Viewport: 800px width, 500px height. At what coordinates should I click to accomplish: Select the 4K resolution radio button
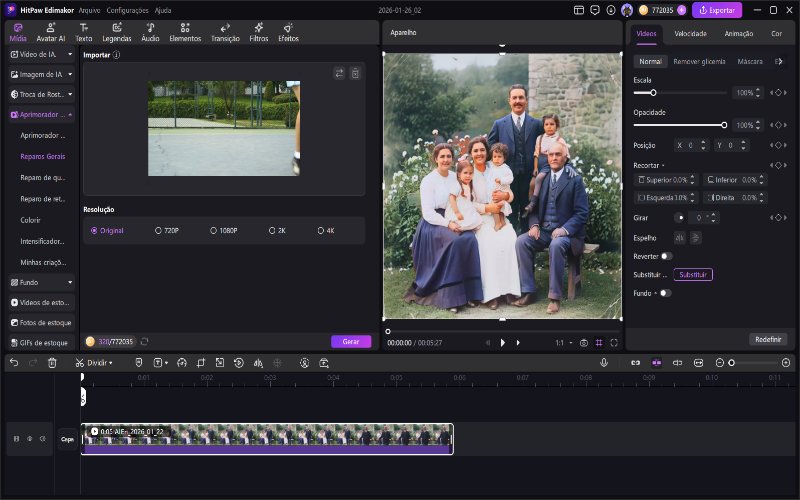(320, 230)
